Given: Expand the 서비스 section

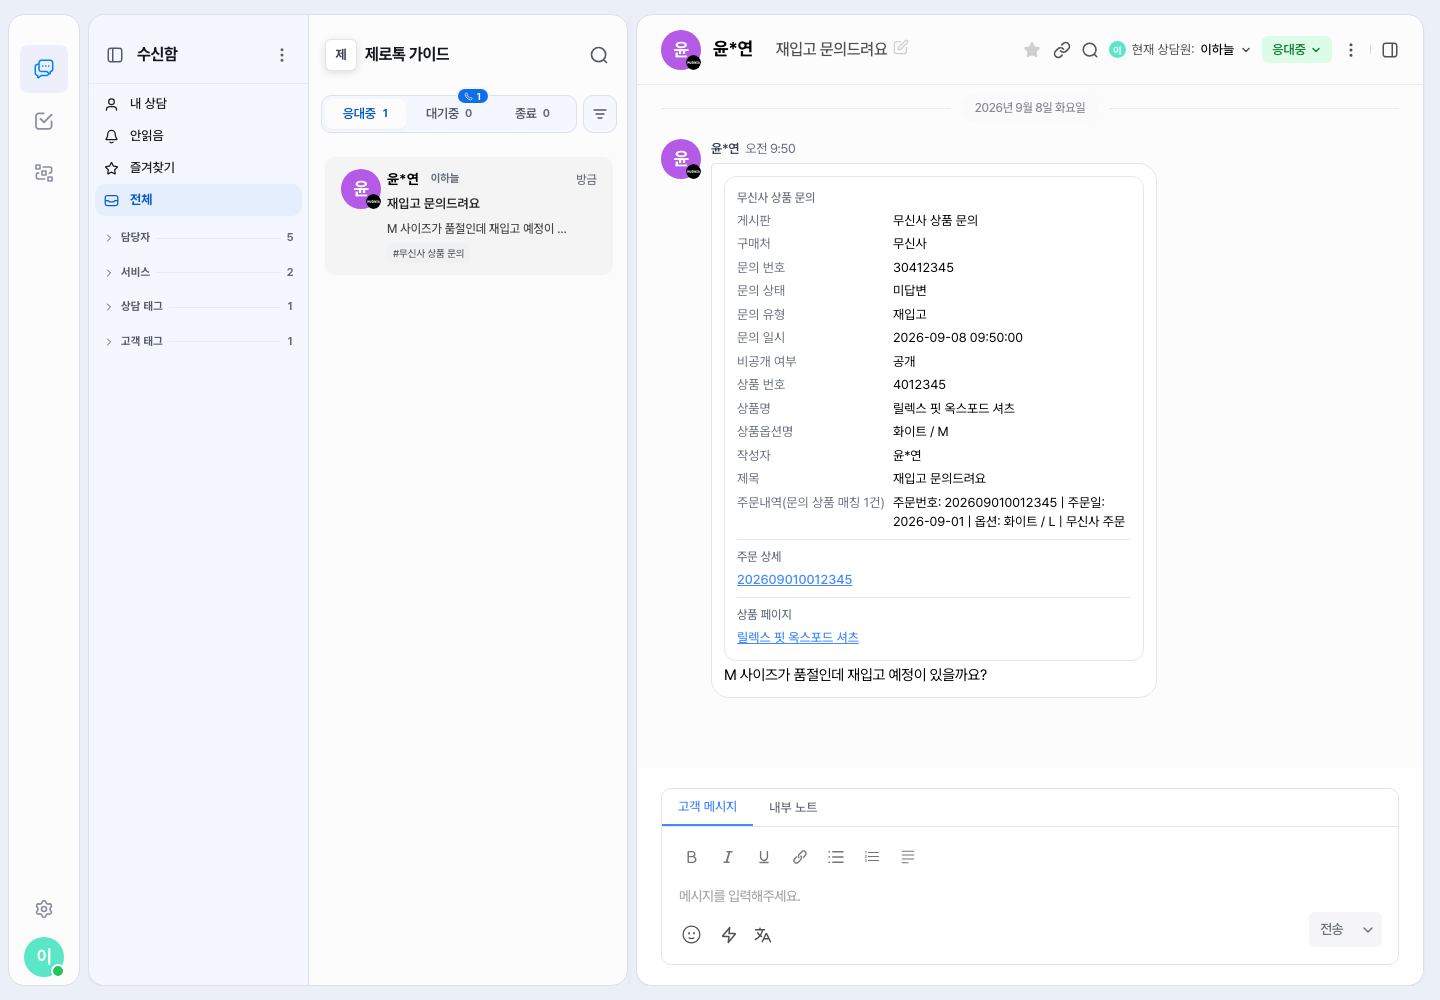Looking at the screenshot, I should [199, 272].
